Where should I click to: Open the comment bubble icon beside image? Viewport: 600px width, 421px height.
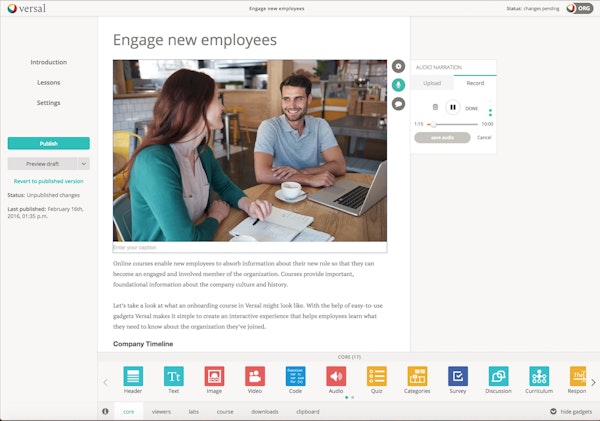(398, 104)
